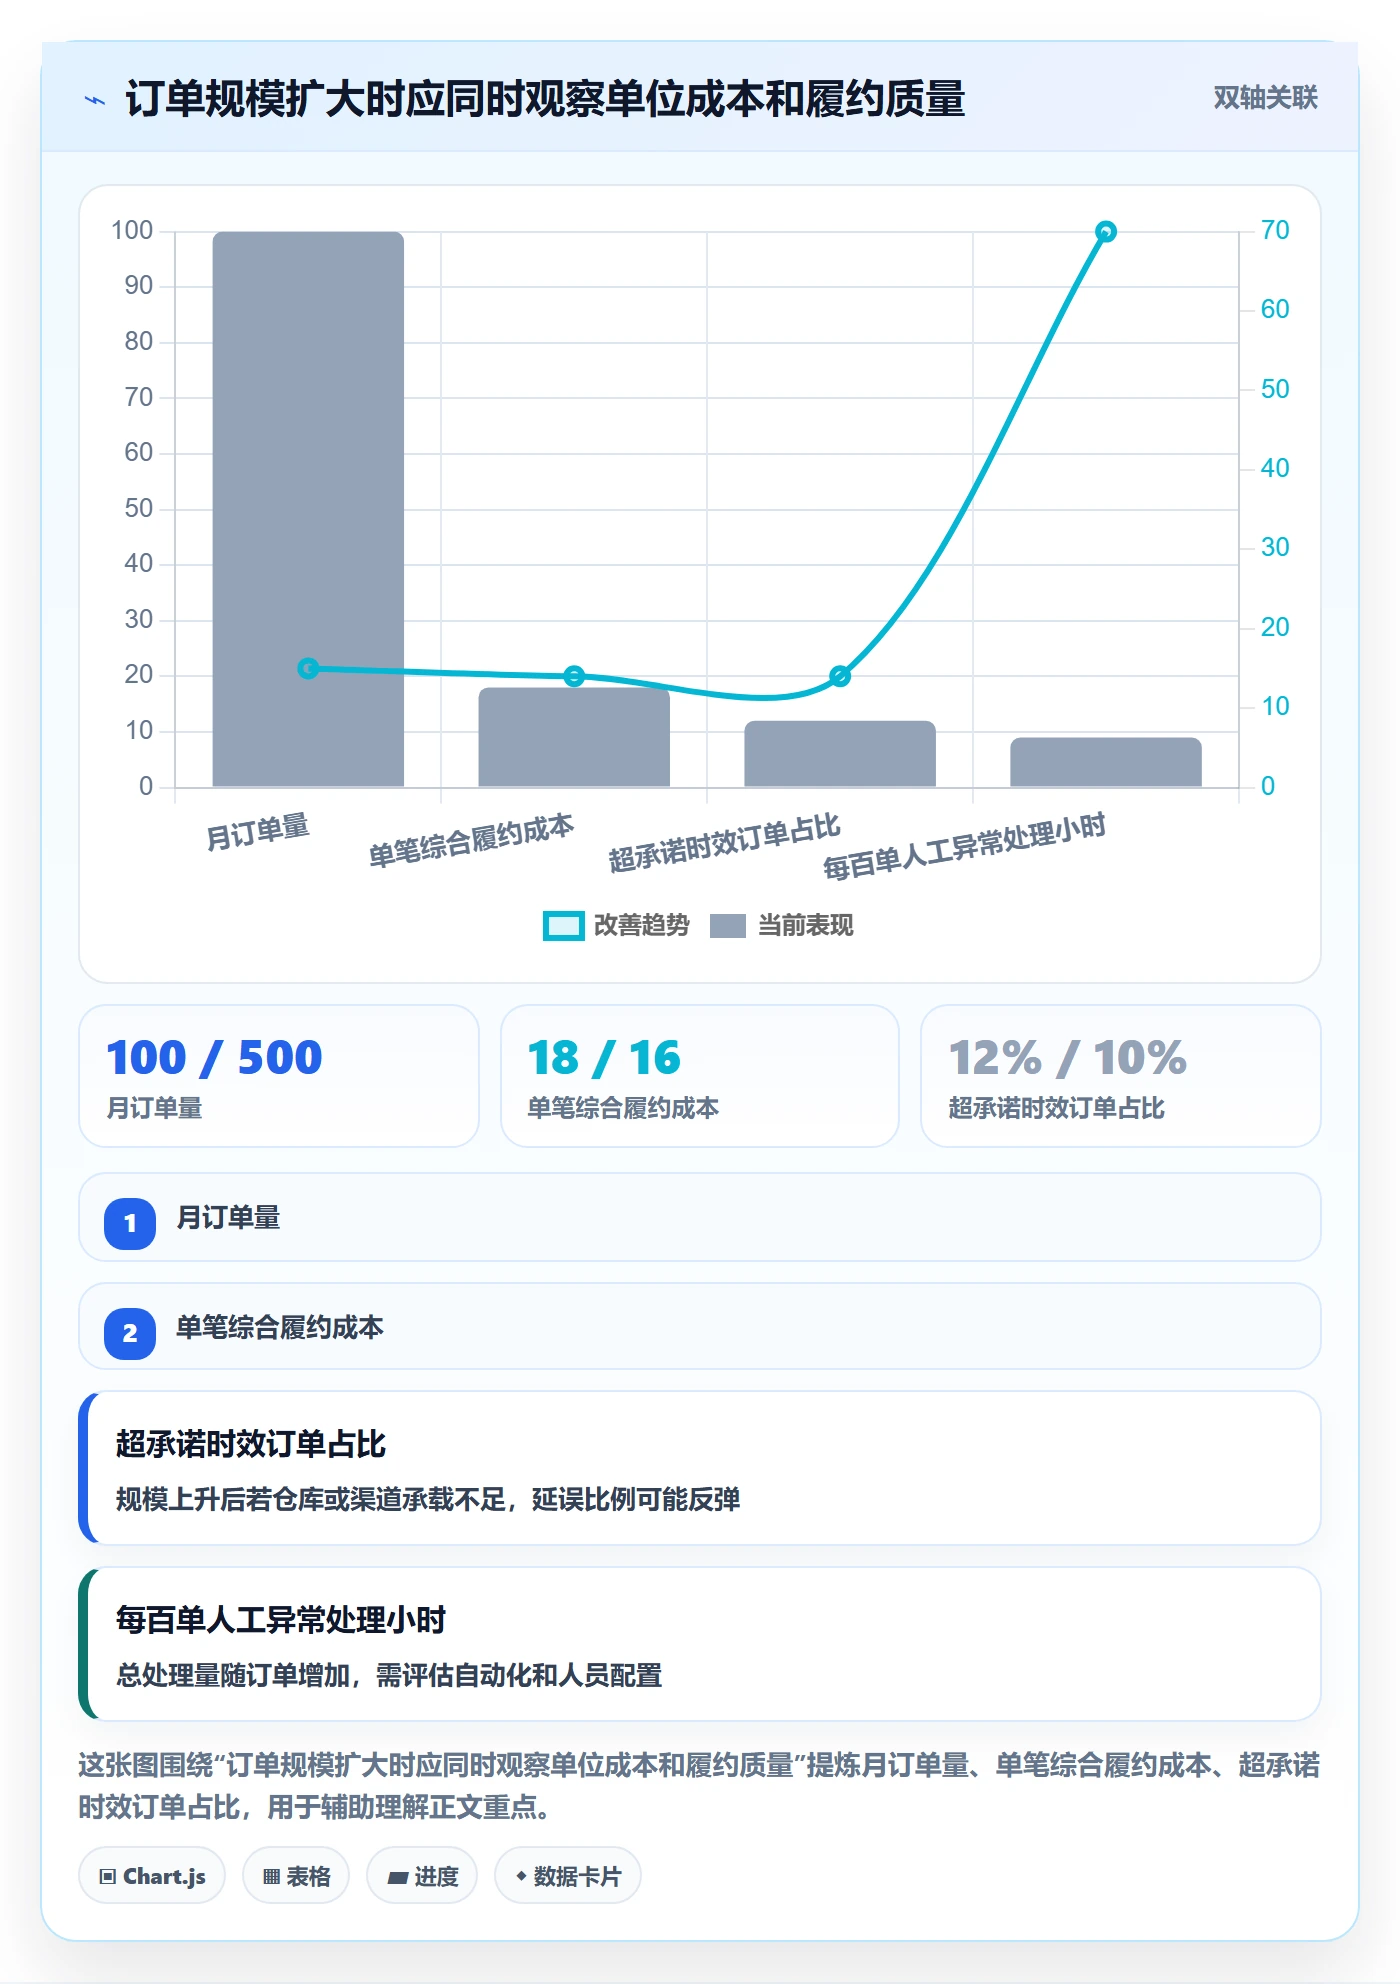Click the bar for 超承诺时效订单占比

pyautogui.click(x=840, y=754)
